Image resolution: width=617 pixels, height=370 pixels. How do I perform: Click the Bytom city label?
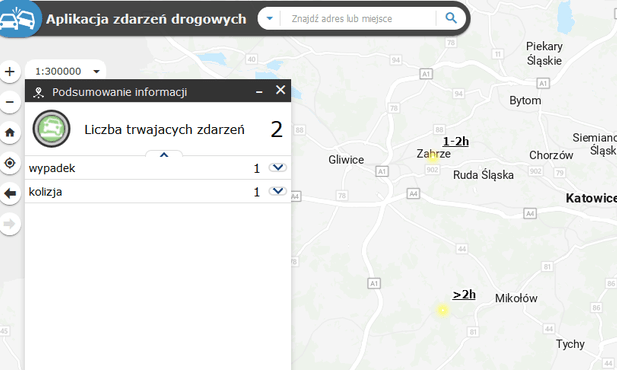(x=525, y=101)
